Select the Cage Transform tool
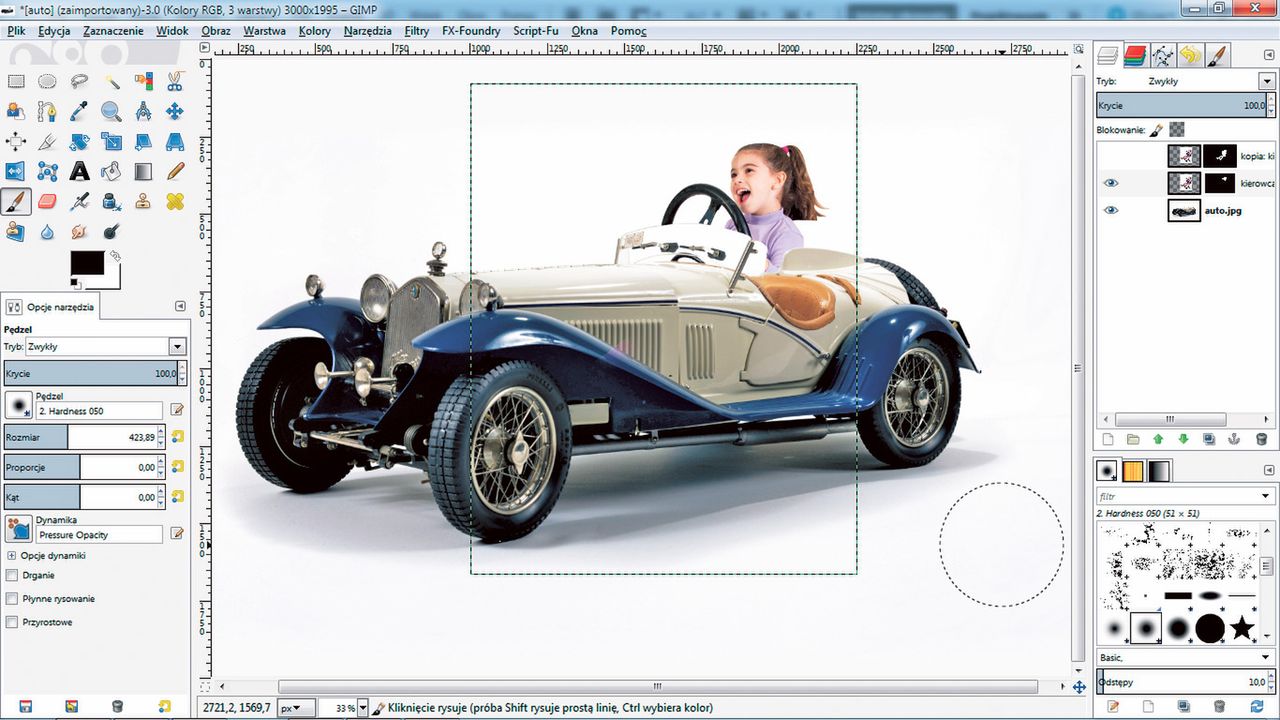 (47, 172)
